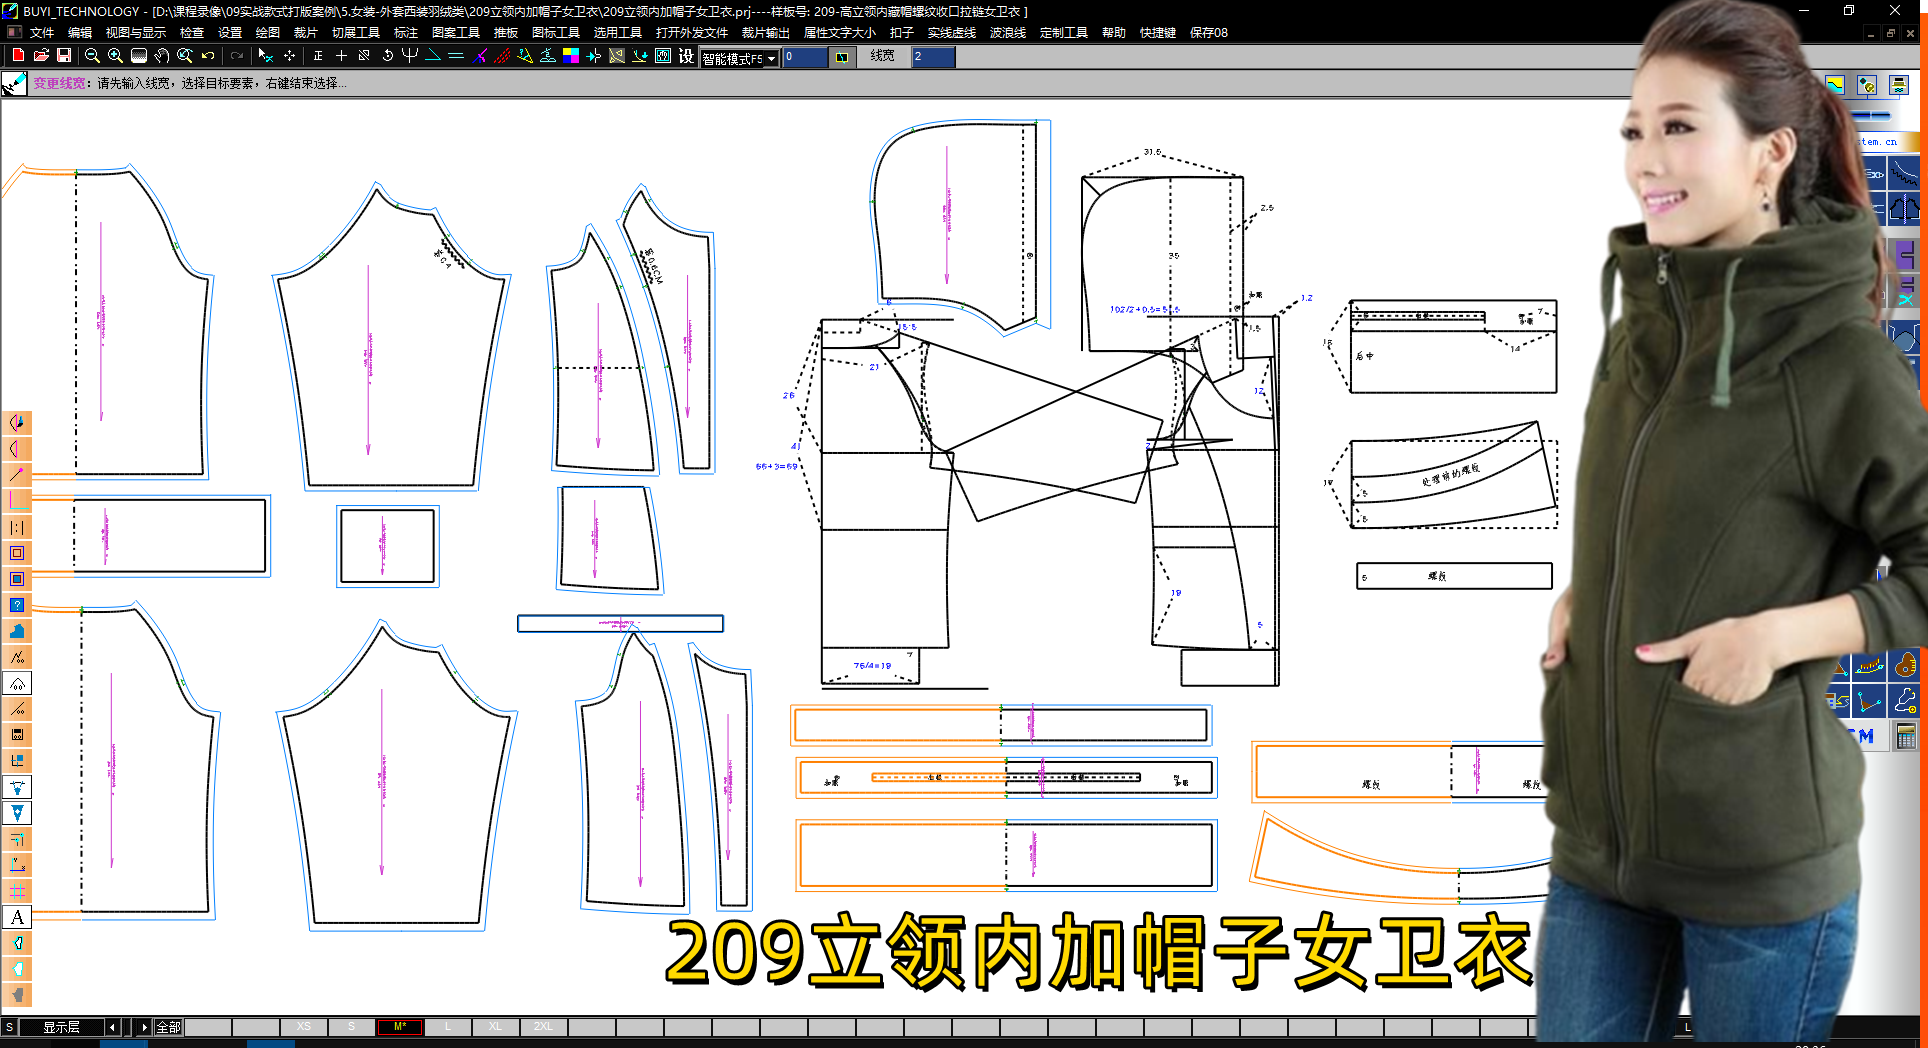Click the Undo arrow icon
1928x1048 pixels.
coord(208,56)
